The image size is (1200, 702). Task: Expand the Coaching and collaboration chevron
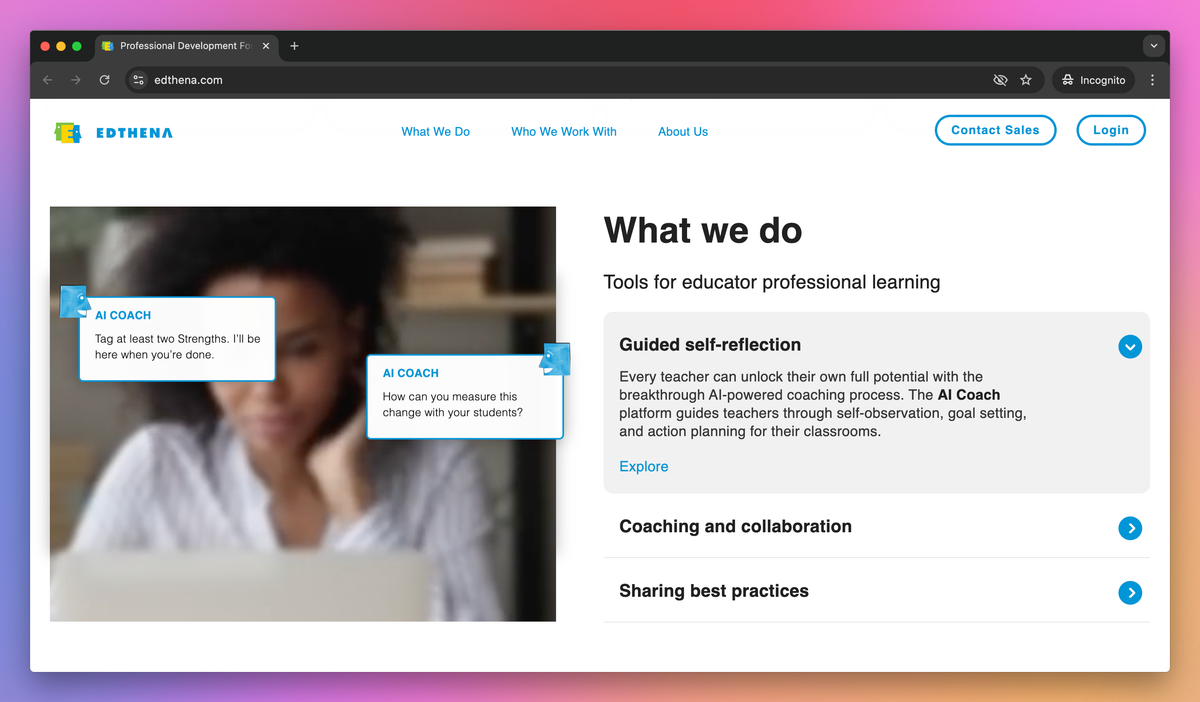point(1130,528)
